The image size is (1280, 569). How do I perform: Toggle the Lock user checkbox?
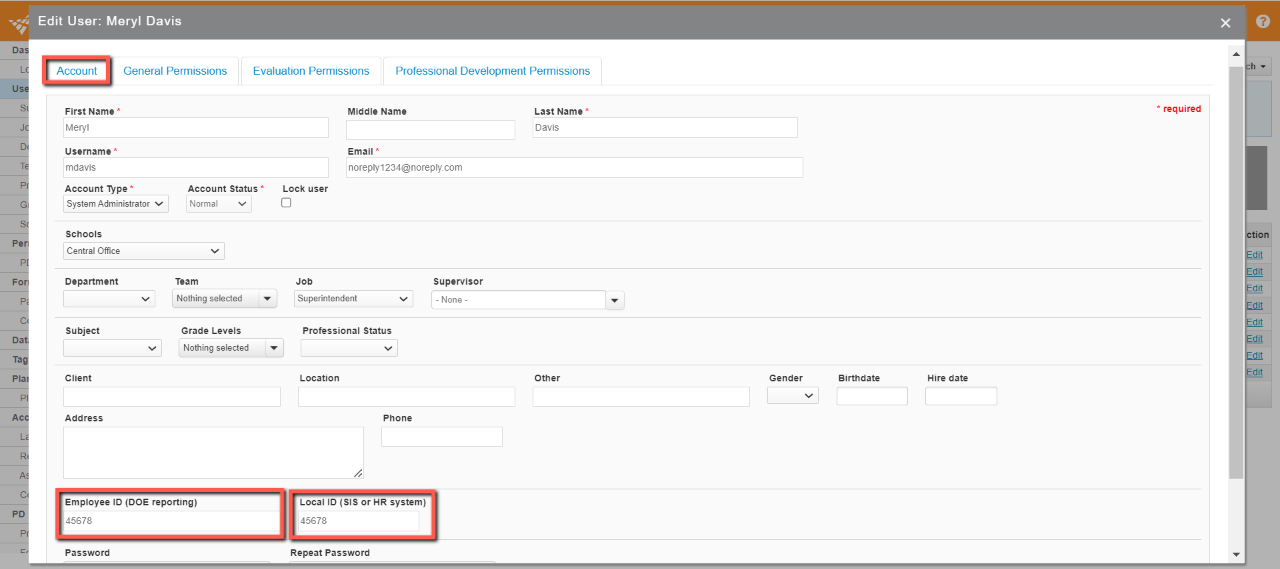click(x=286, y=203)
